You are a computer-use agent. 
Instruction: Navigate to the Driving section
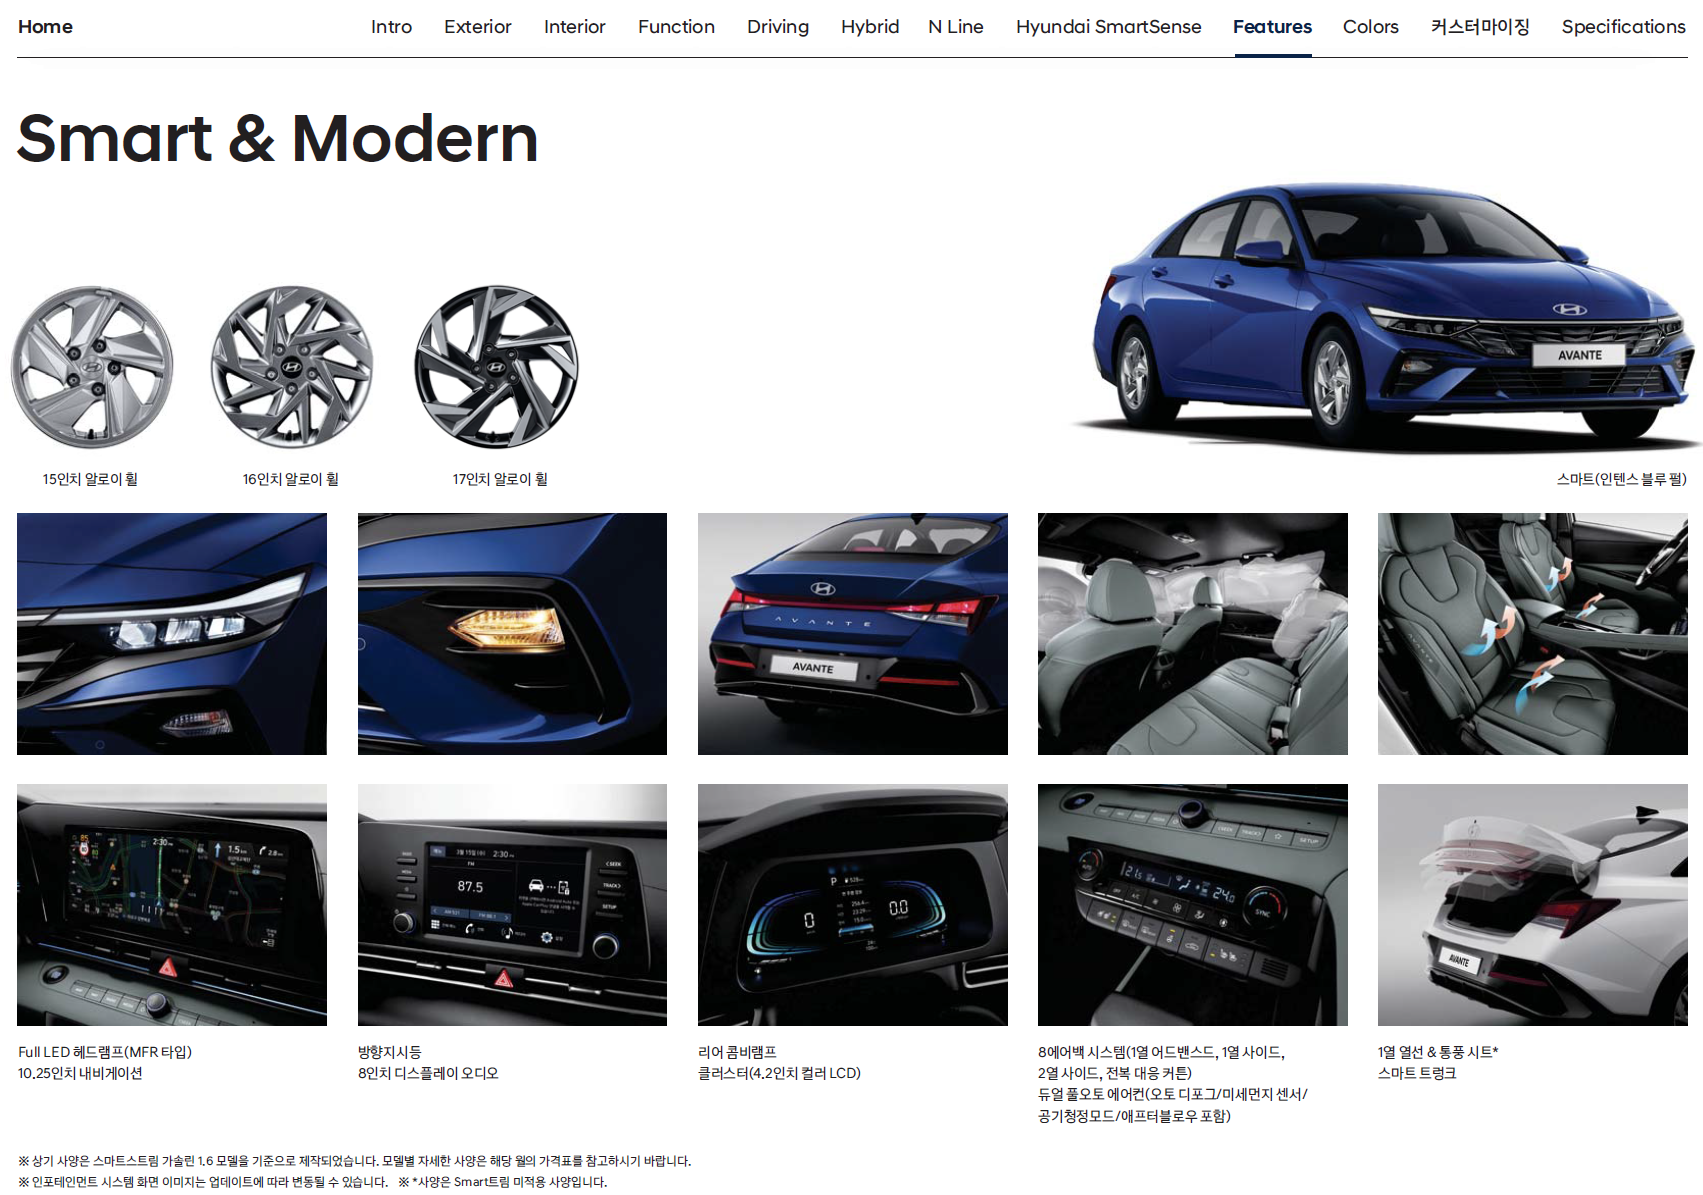[778, 27]
